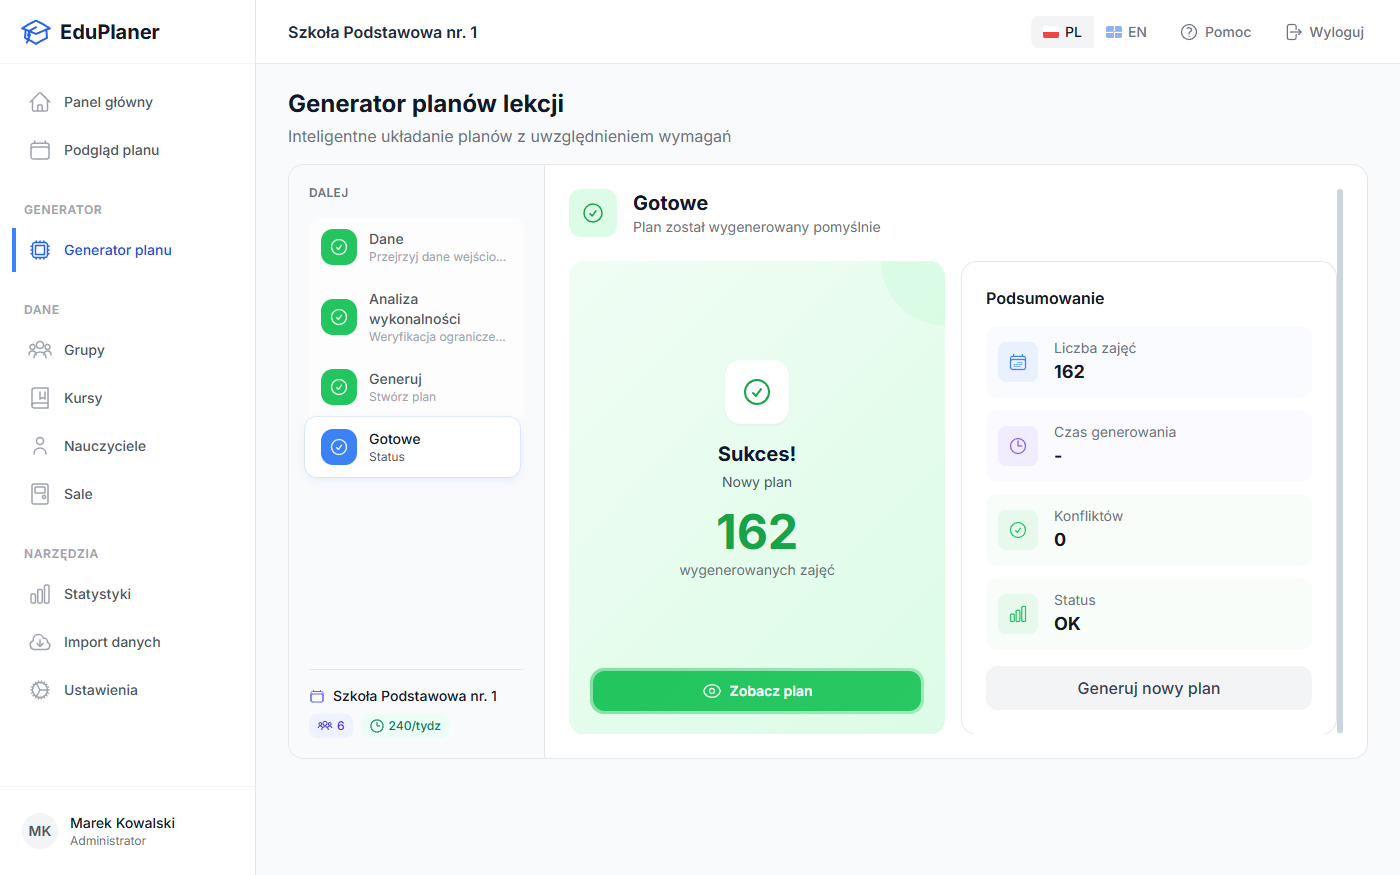1400x875 pixels.
Task: Click the gear icon for Ustawienia
Action: (40, 690)
